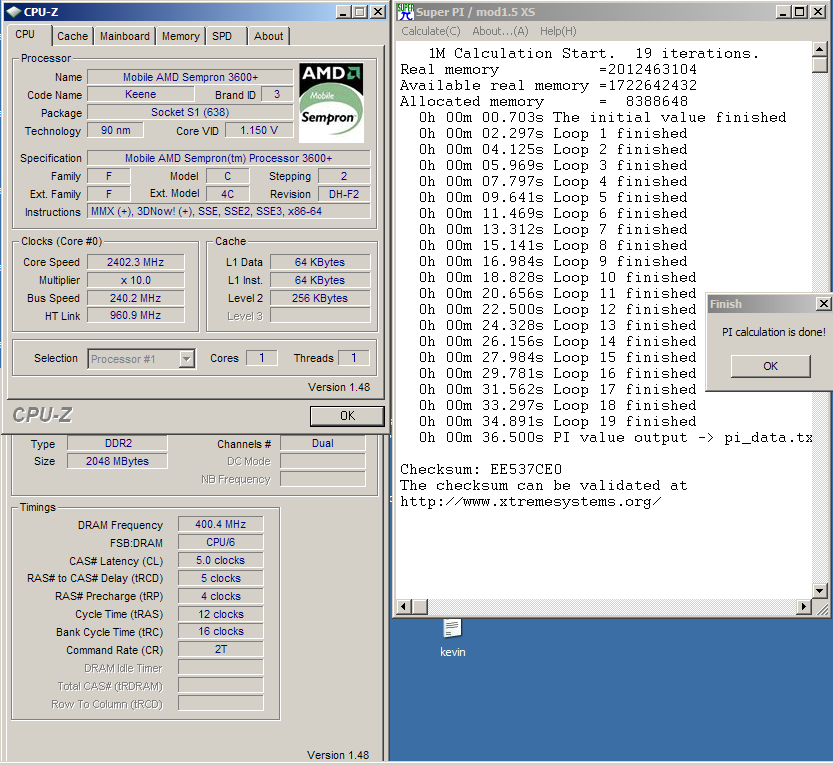Viewport: 833px width, 765px height.
Task: Click the Code Name value Keene
Action: pos(141,94)
